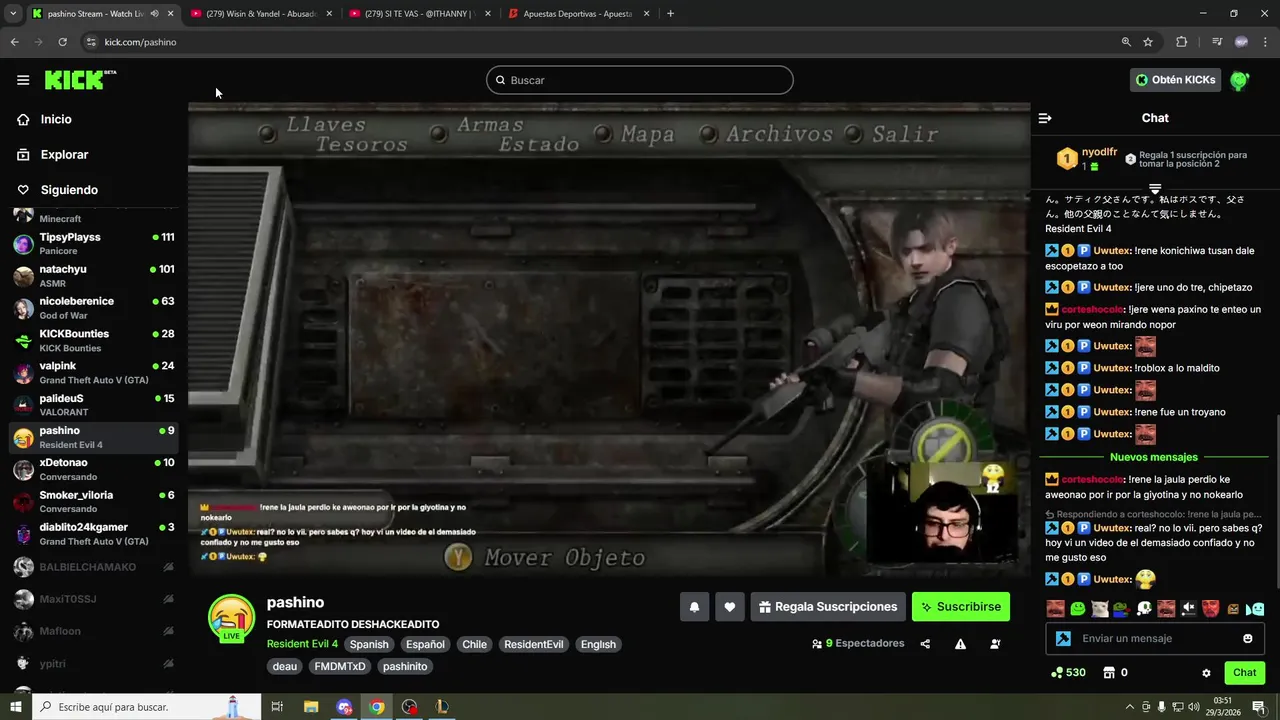Click the browser address bar URL

point(140,42)
